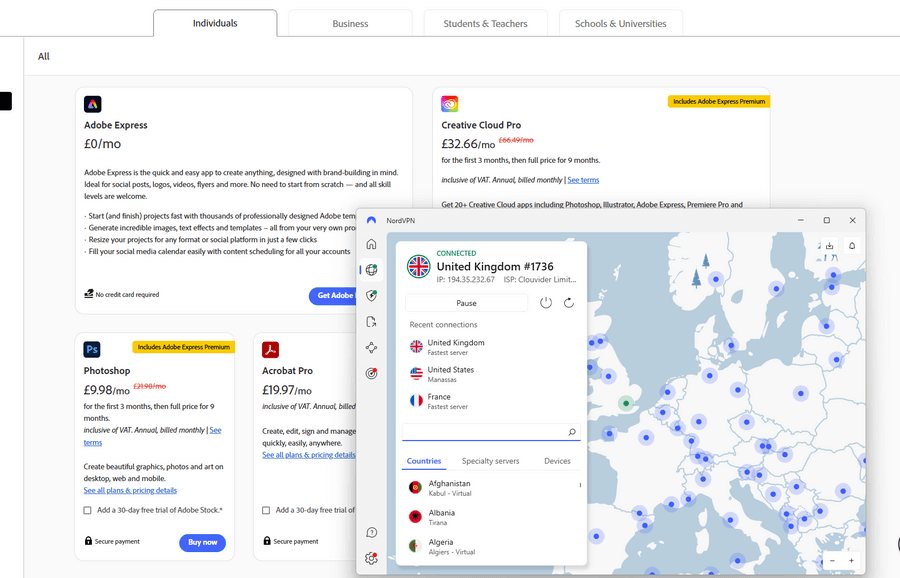The height and width of the screenshot is (578, 900).
Task: Click Buy now for Photoshop
Action: point(203,542)
